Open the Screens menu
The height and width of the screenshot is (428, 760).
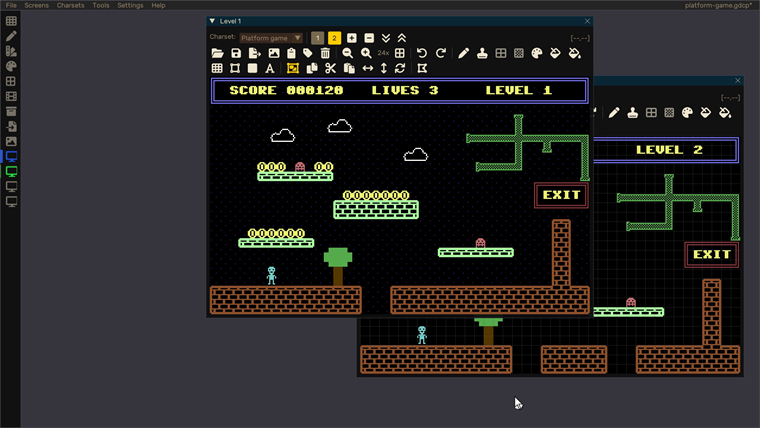[36, 5]
